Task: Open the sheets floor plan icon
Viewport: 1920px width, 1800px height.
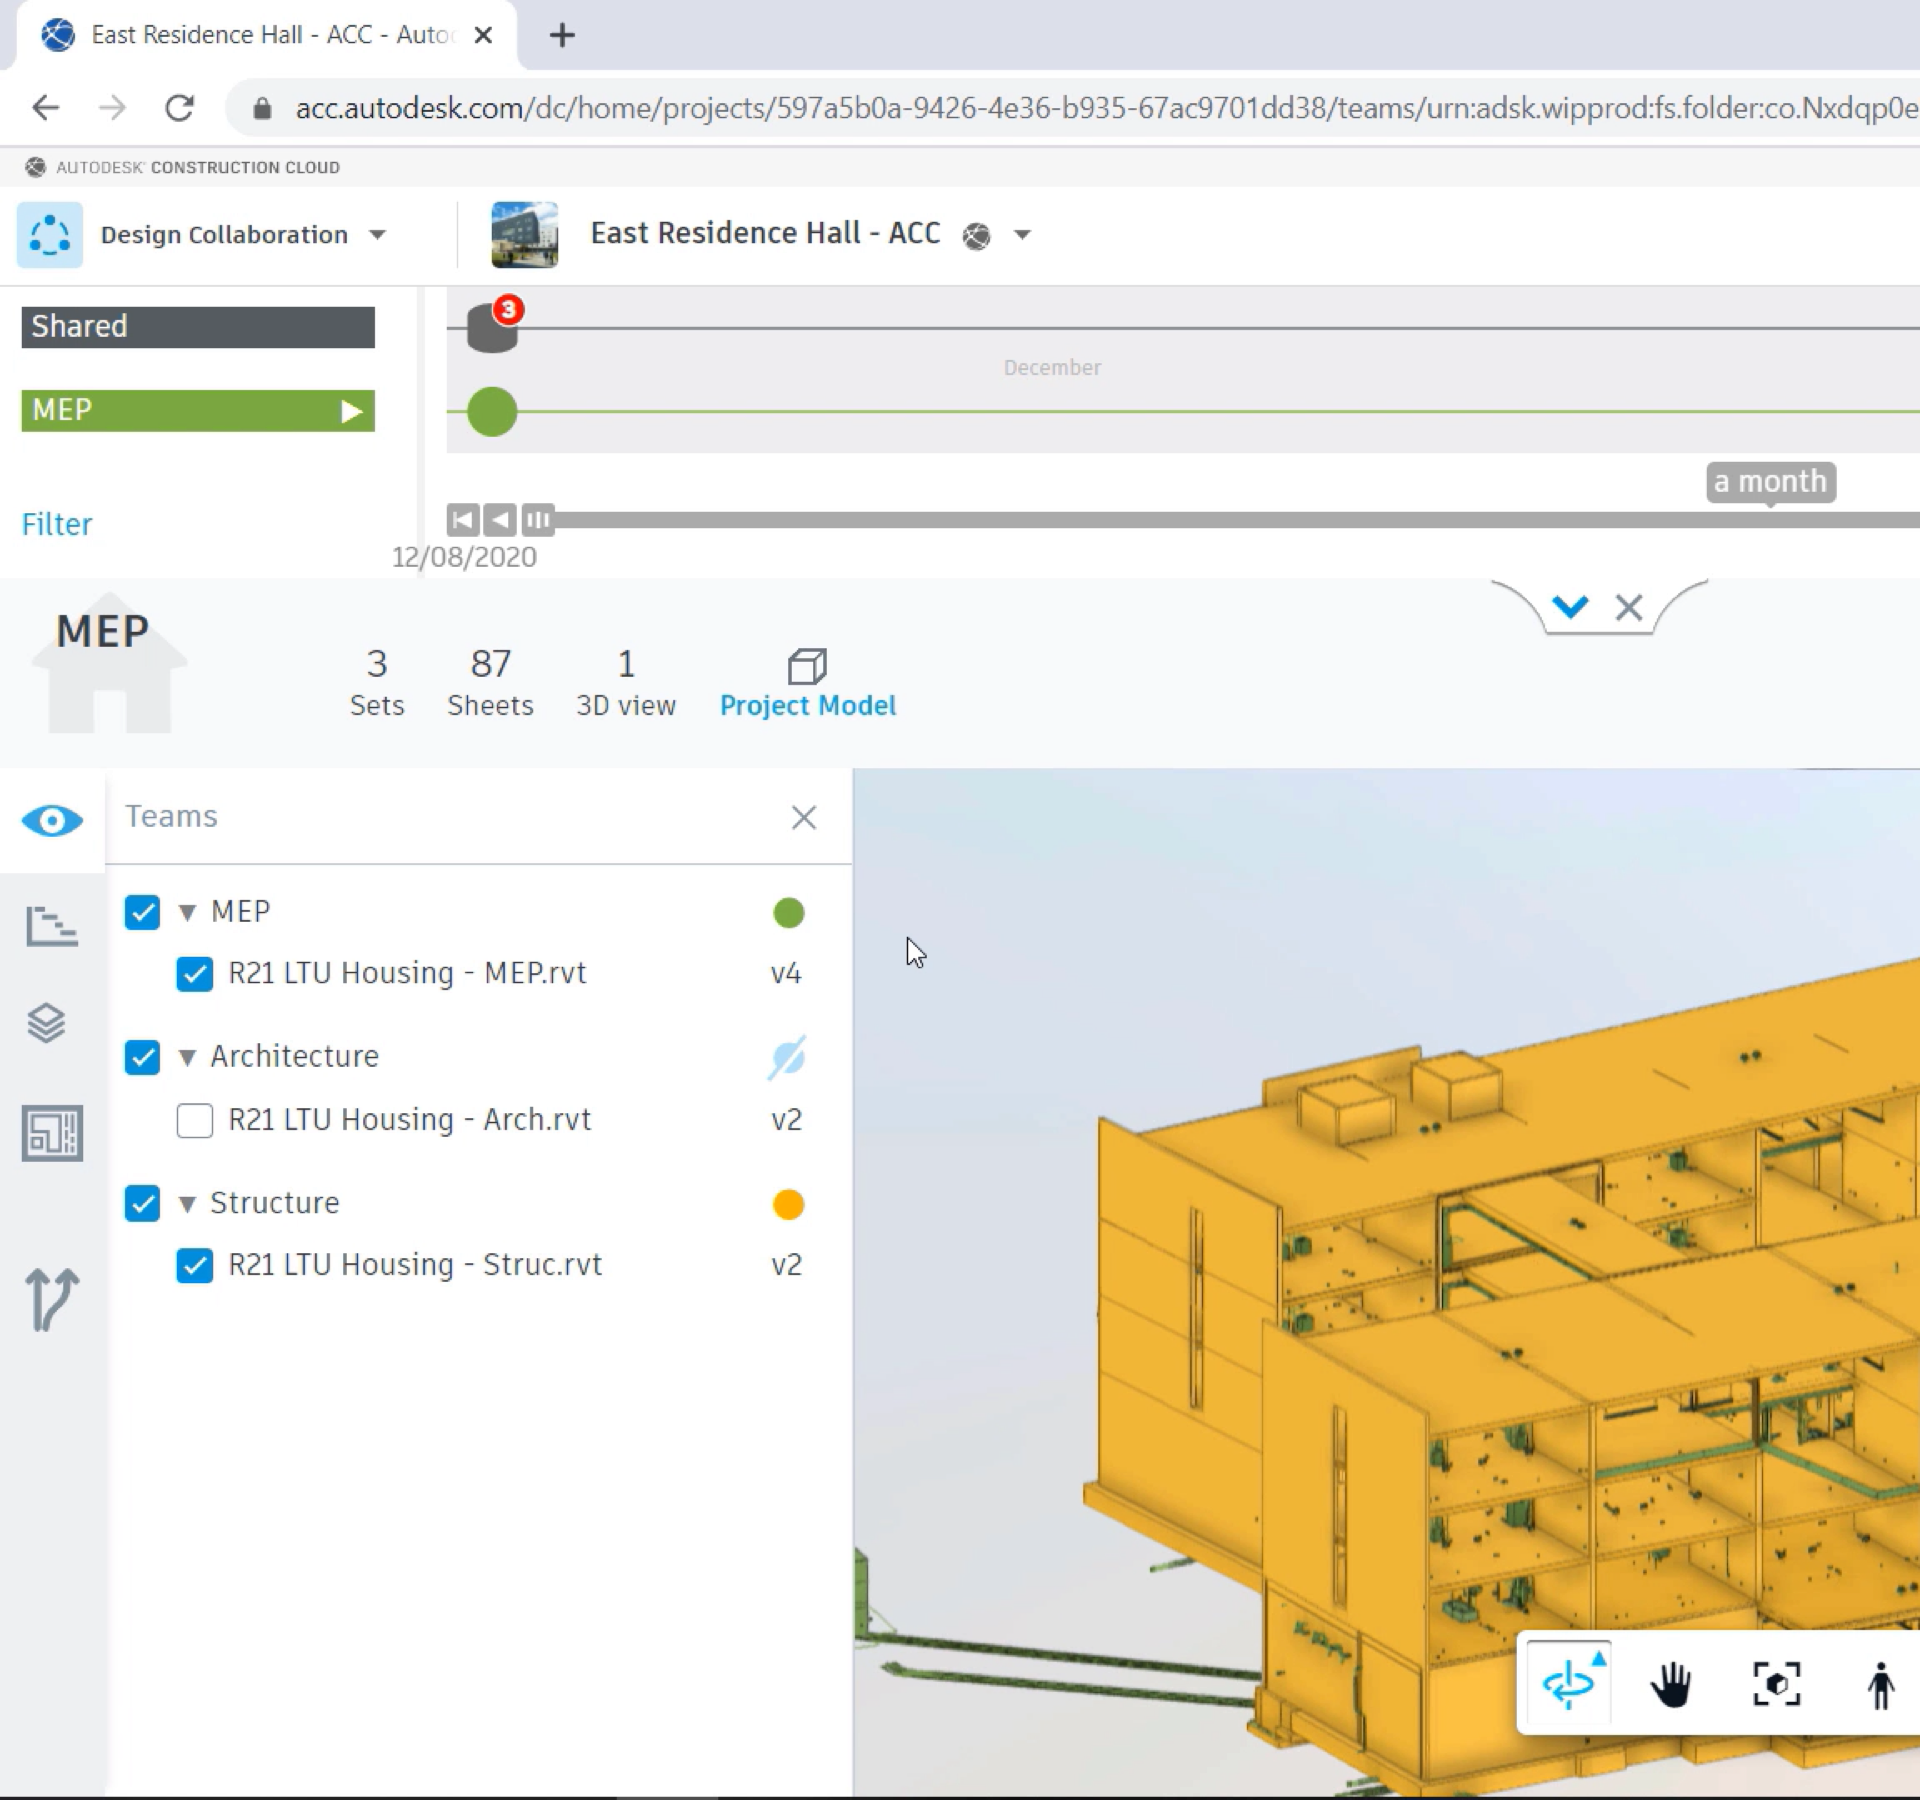Action: pyautogui.click(x=52, y=1133)
